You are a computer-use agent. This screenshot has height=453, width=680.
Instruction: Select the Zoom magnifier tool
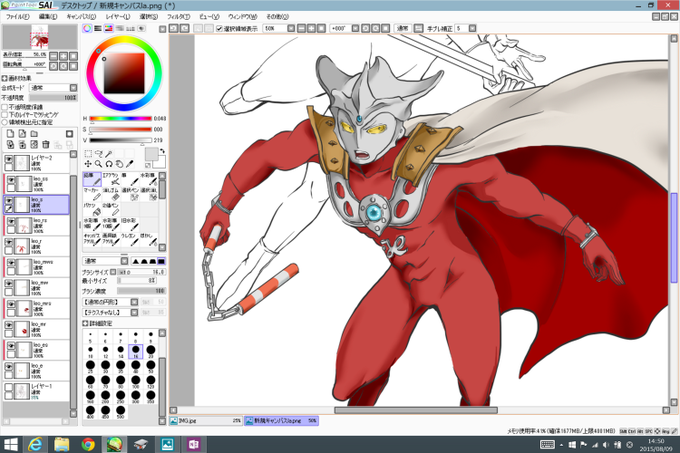pos(98,164)
